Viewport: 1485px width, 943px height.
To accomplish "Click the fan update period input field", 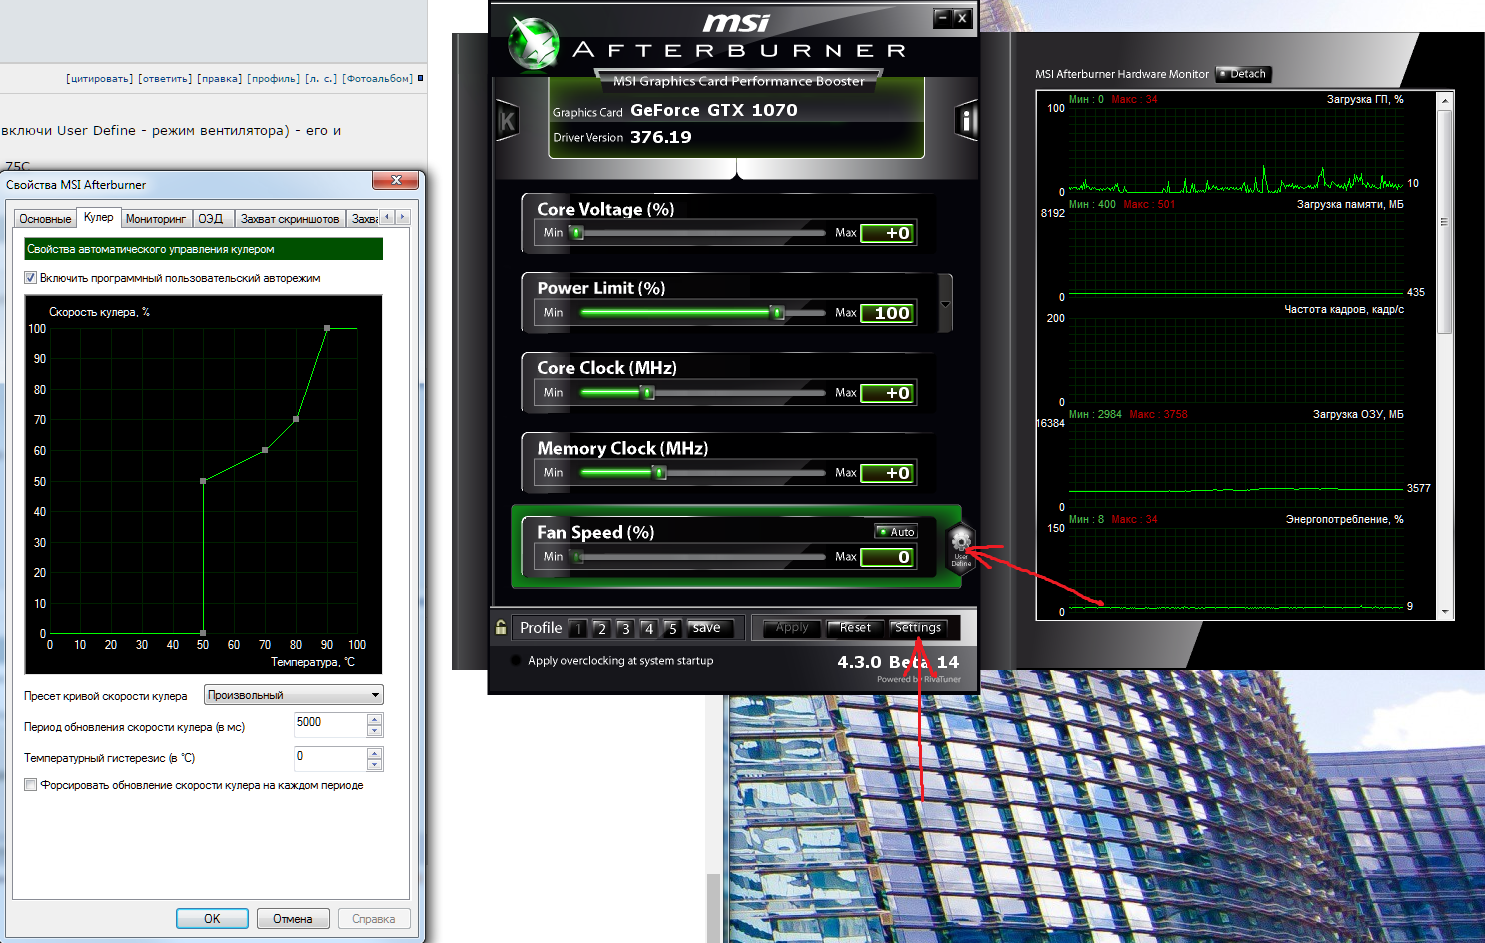I will (x=331, y=725).
